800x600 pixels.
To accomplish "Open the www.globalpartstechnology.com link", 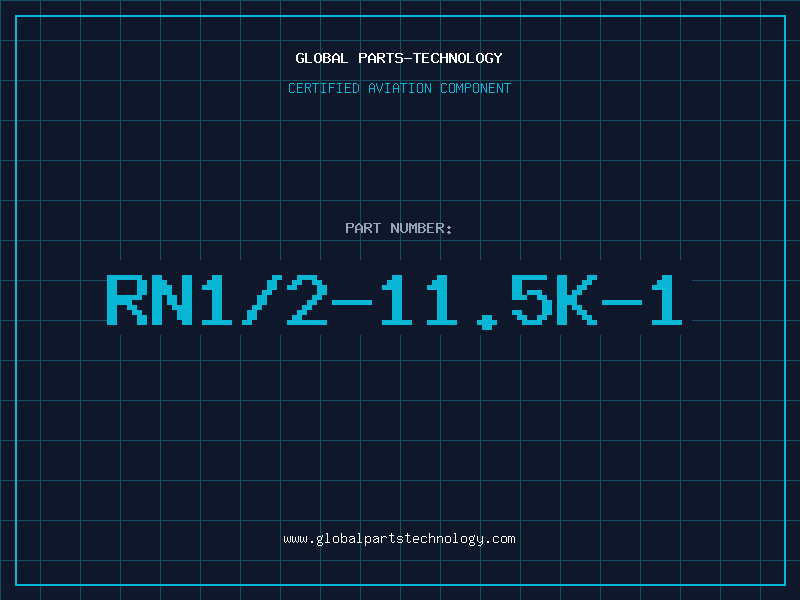I will pos(399,539).
